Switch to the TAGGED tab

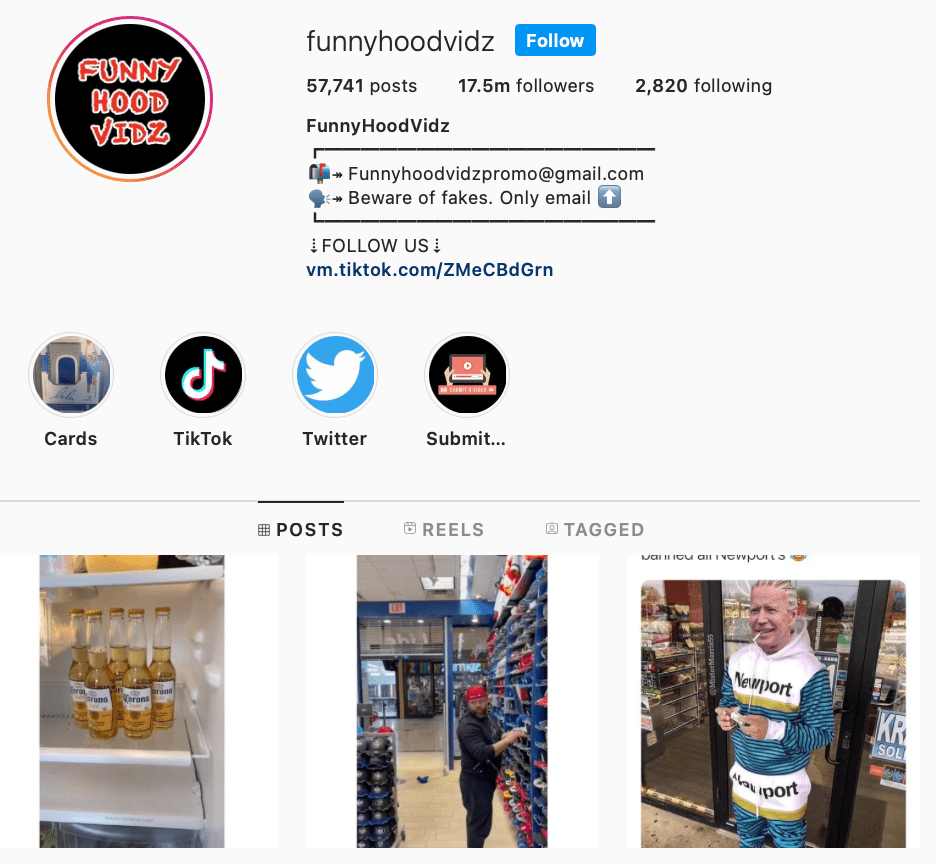[595, 529]
